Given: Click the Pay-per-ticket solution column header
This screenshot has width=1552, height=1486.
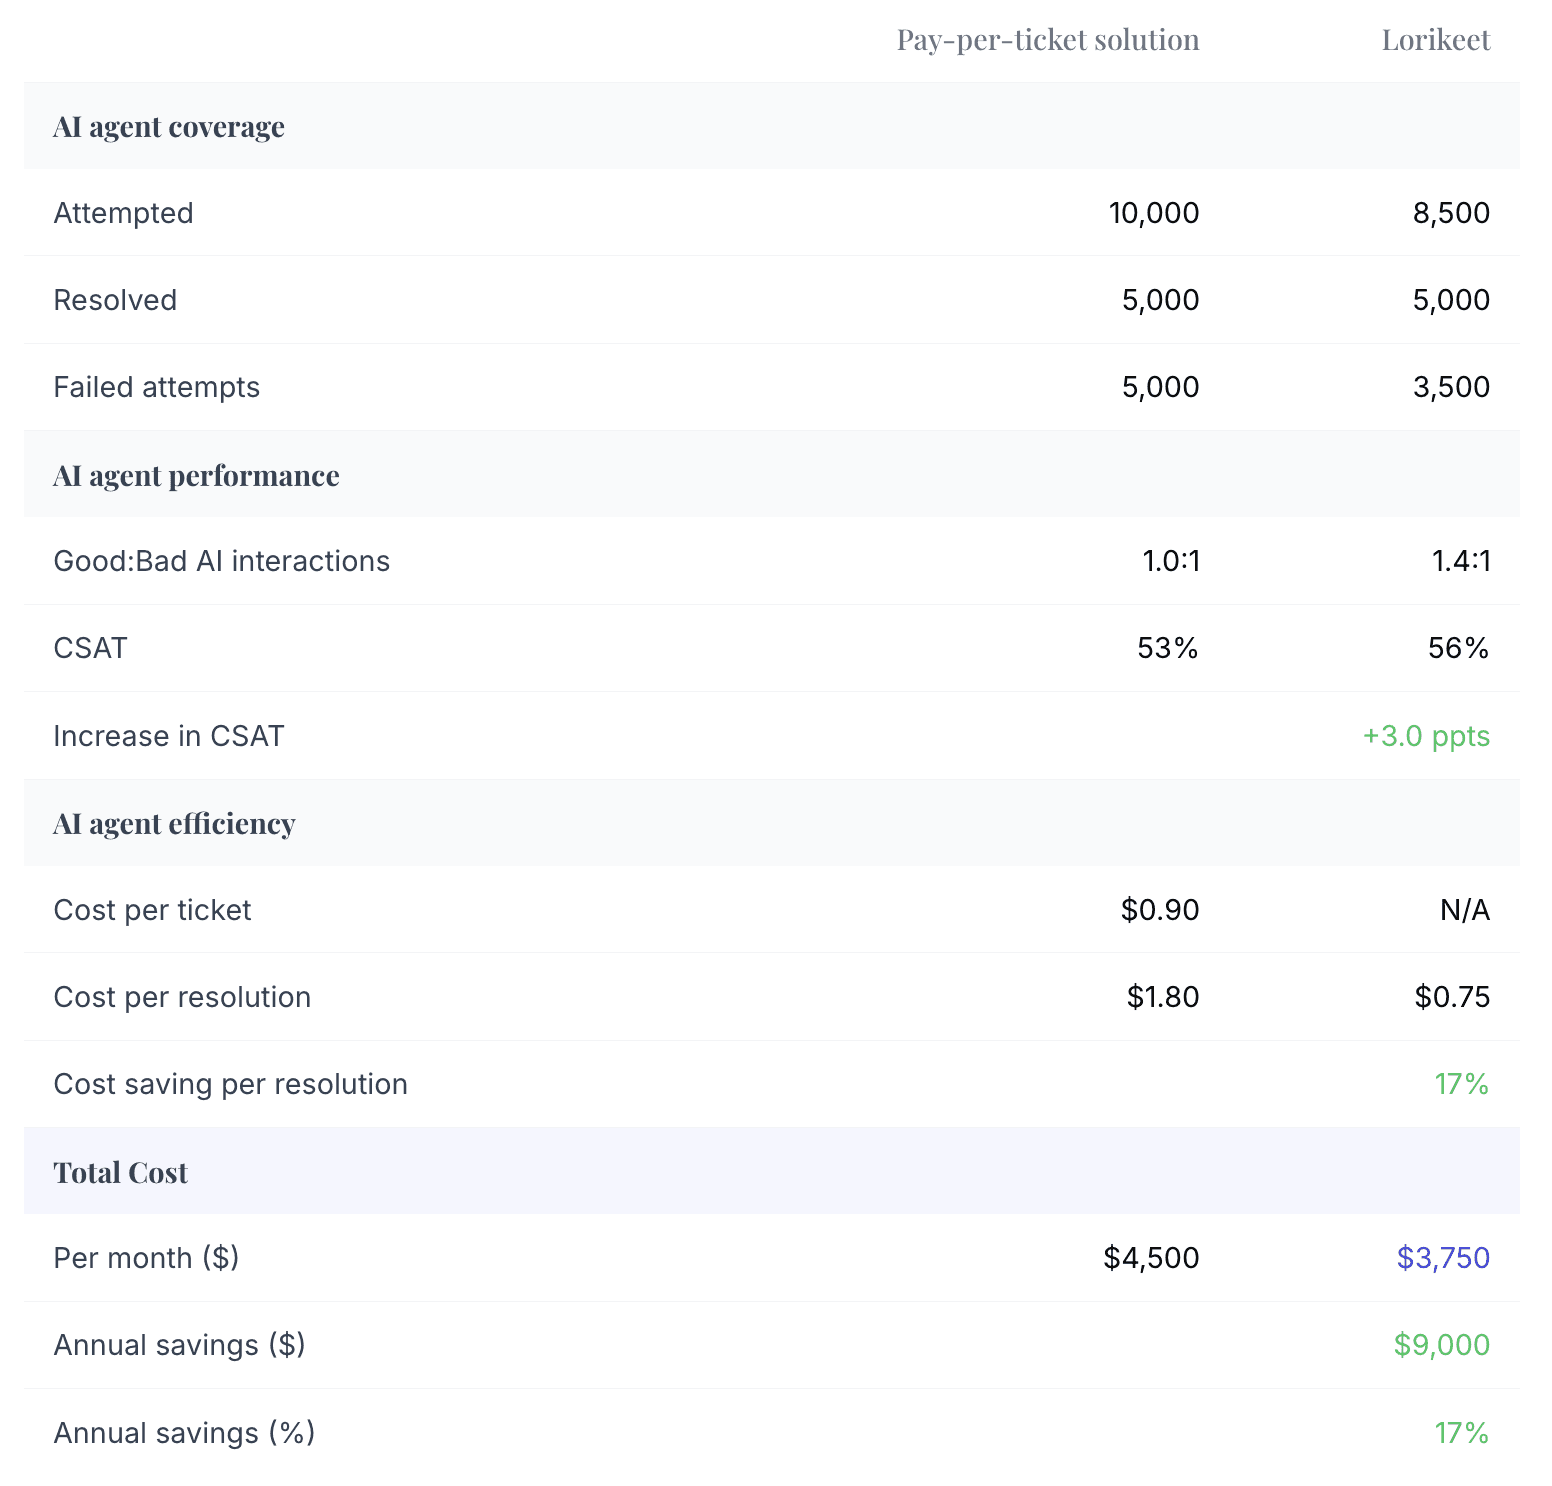Looking at the screenshot, I should coord(1047,40).
